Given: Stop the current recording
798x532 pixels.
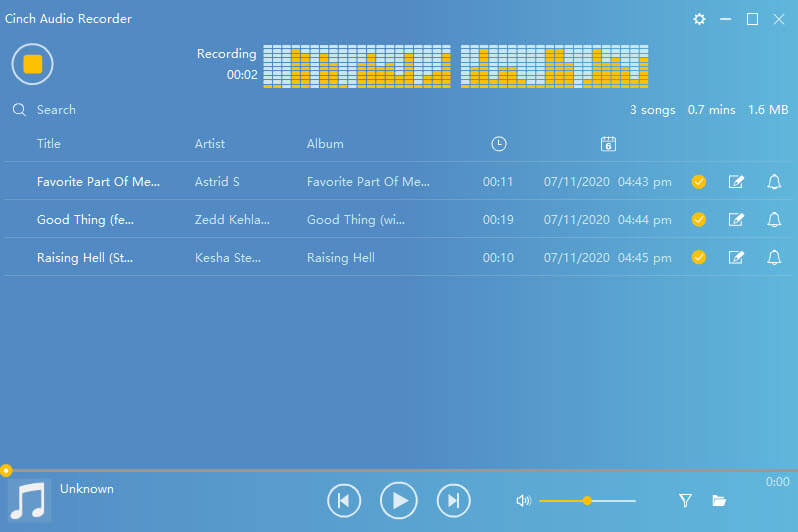Looking at the screenshot, I should click(x=32, y=64).
